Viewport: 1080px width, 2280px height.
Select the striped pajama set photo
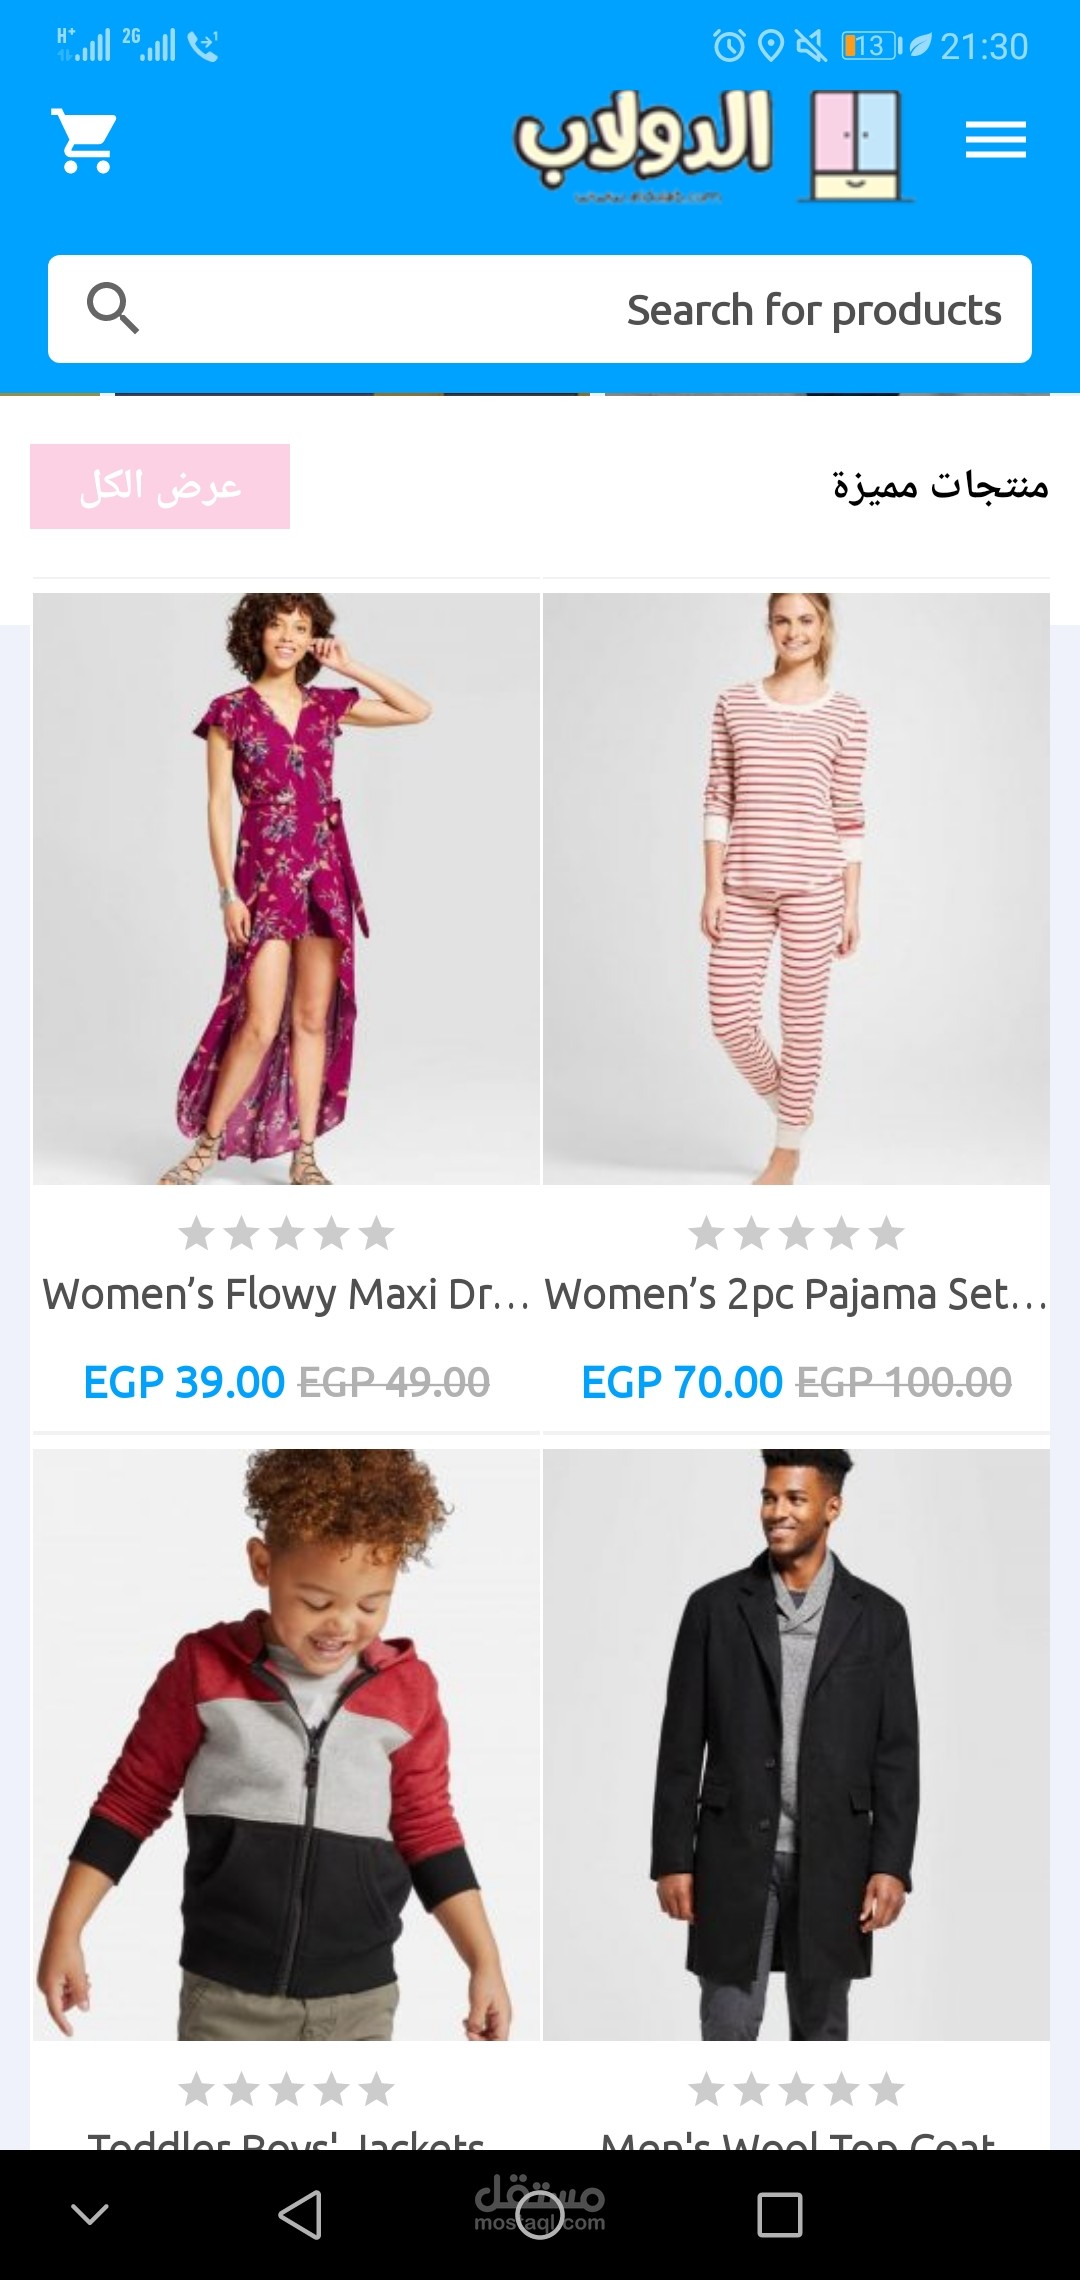(796, 889)
